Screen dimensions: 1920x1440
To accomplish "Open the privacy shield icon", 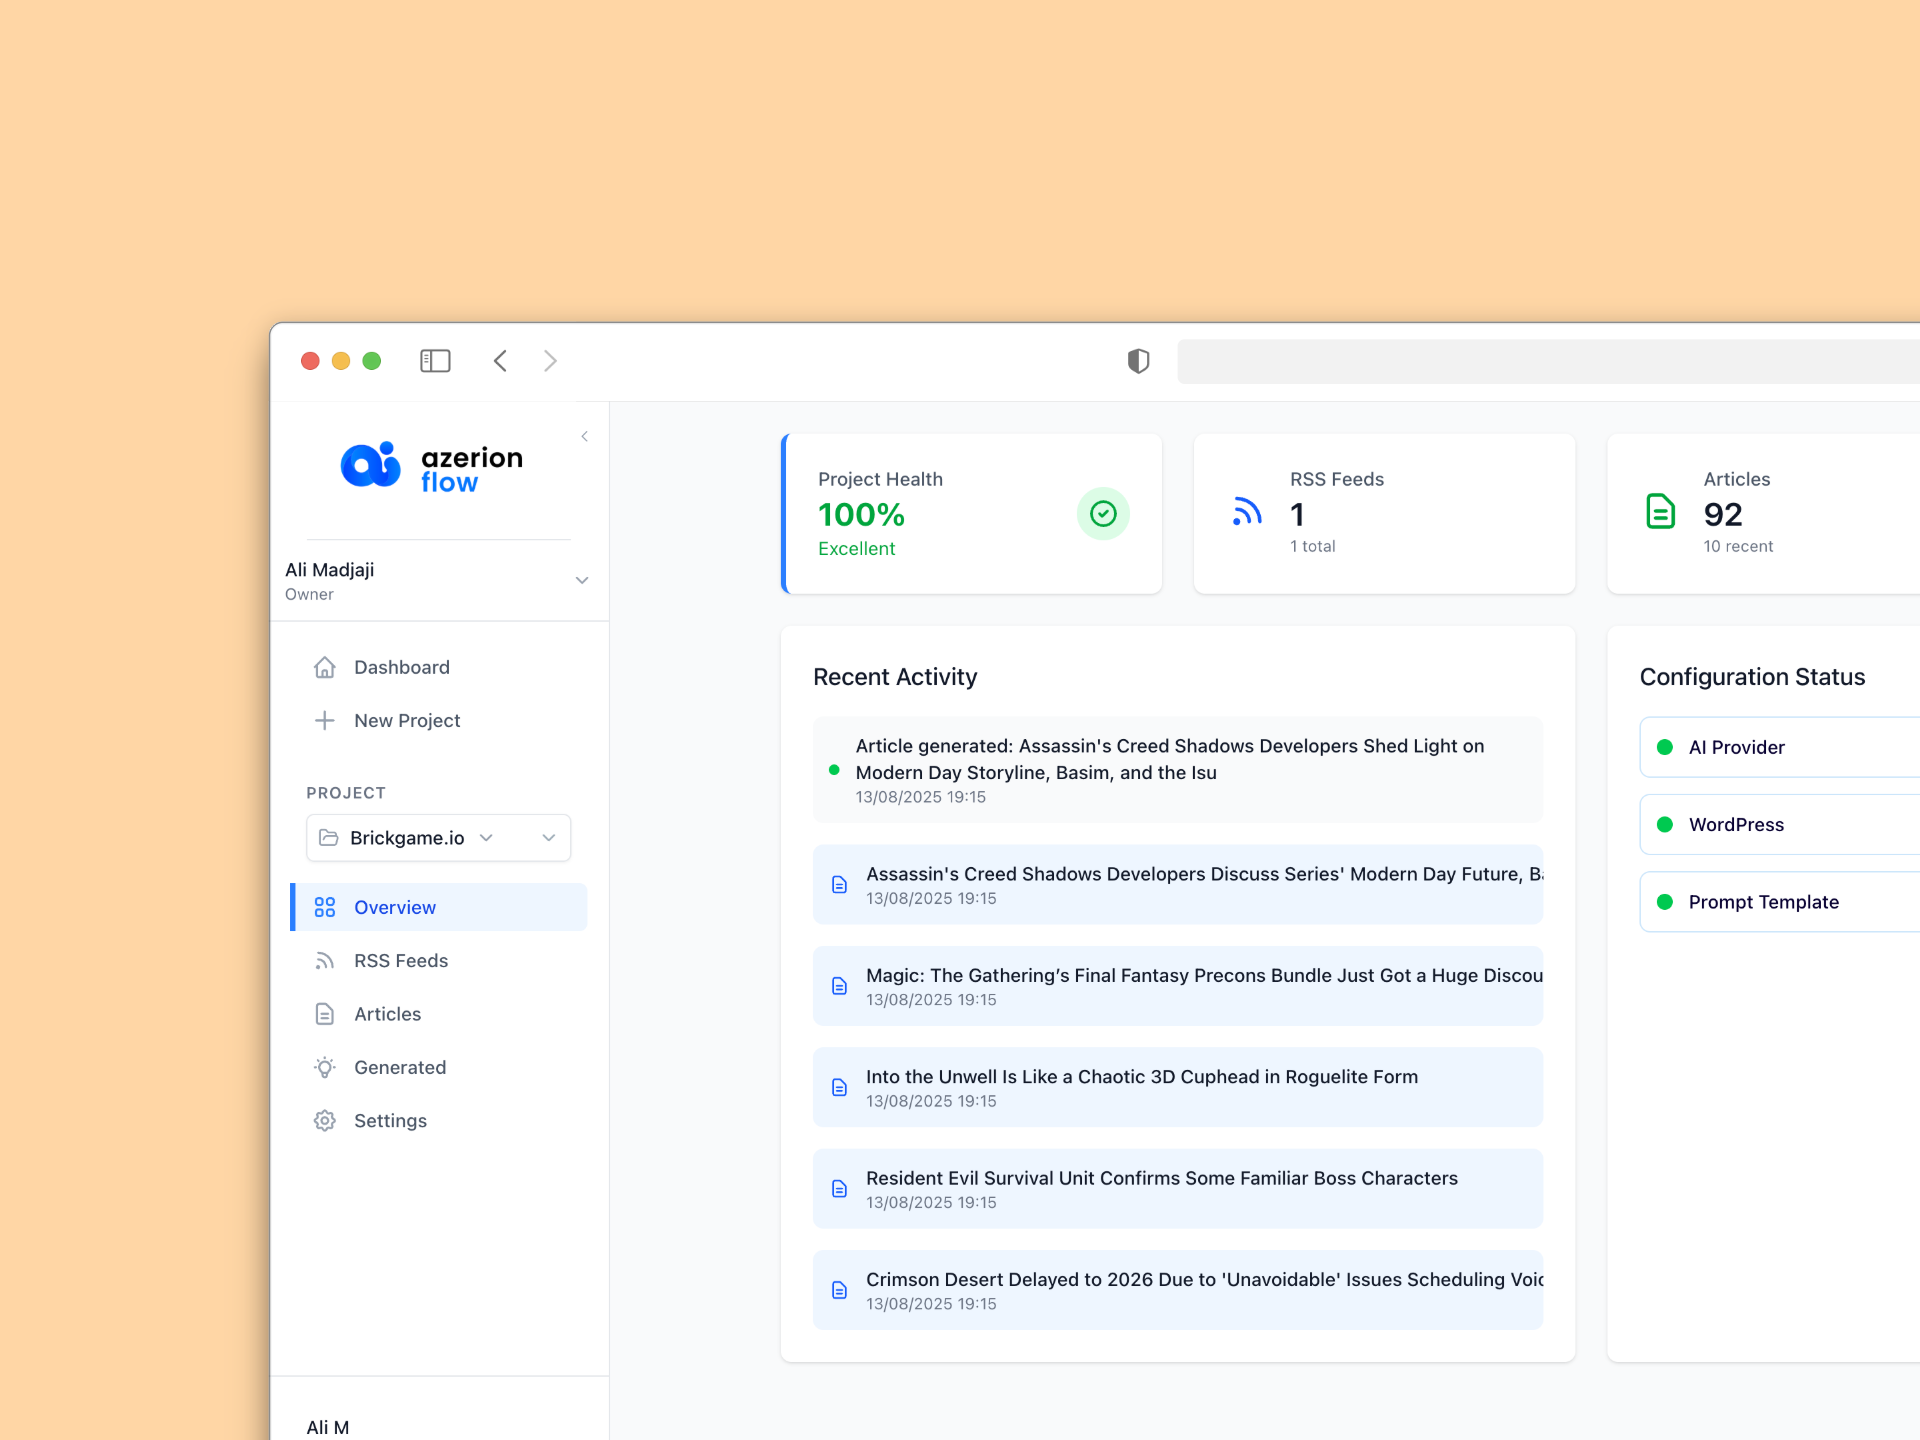I will pyautogui.click(x=1138, y=361).
